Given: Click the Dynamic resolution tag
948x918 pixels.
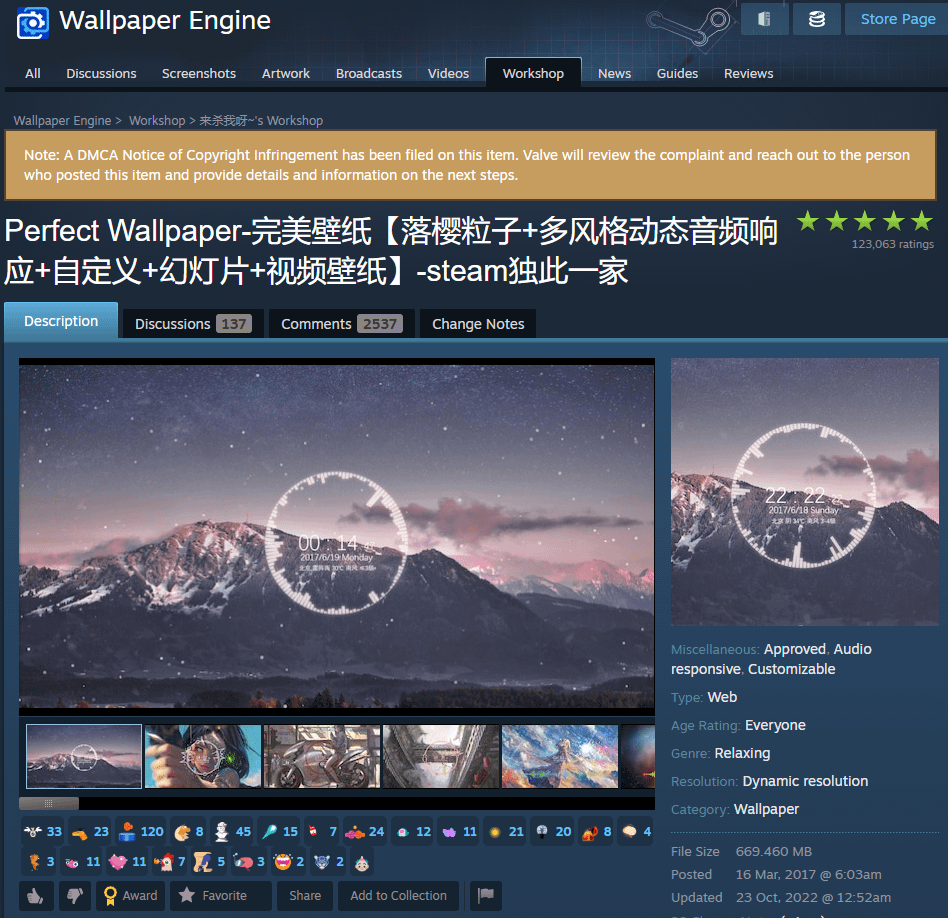Looking at the screenshot, I should (805, 781).
